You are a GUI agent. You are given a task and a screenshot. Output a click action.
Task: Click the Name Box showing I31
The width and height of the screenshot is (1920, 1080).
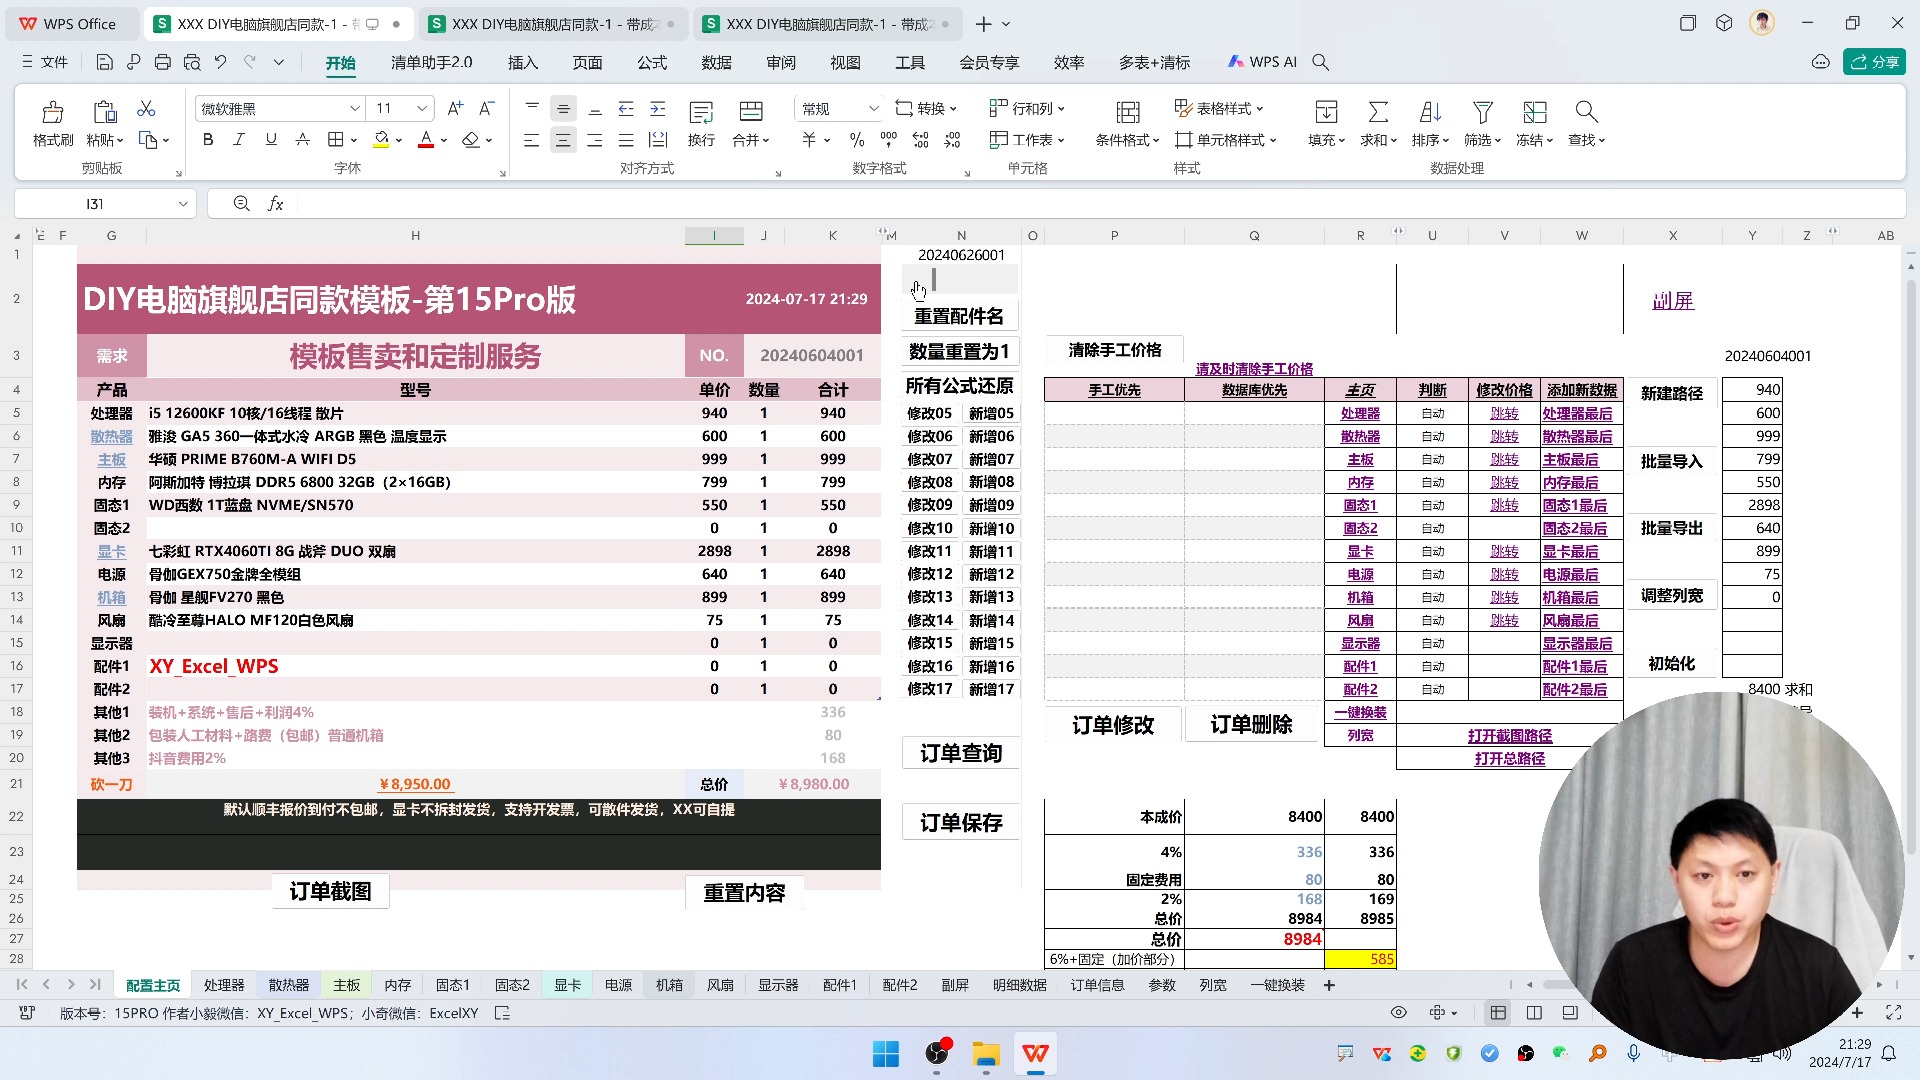coord(94,204)
